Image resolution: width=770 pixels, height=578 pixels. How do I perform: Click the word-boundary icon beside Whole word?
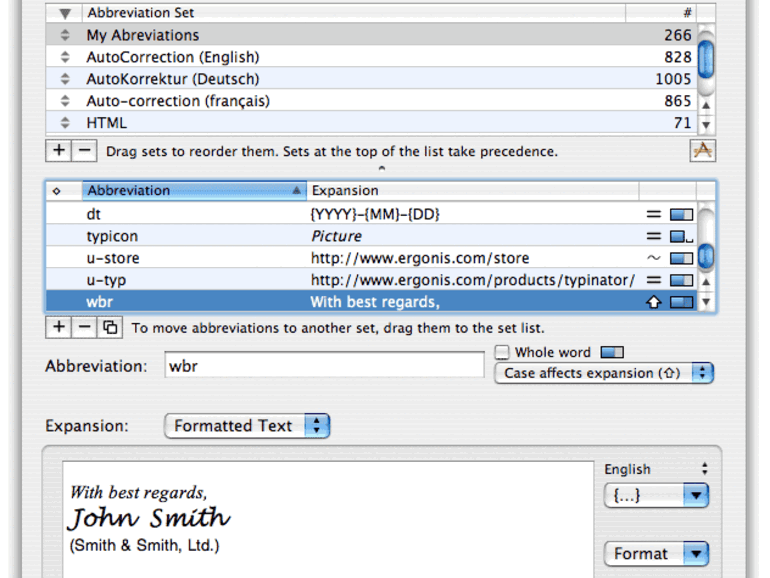tap(612, 352)
